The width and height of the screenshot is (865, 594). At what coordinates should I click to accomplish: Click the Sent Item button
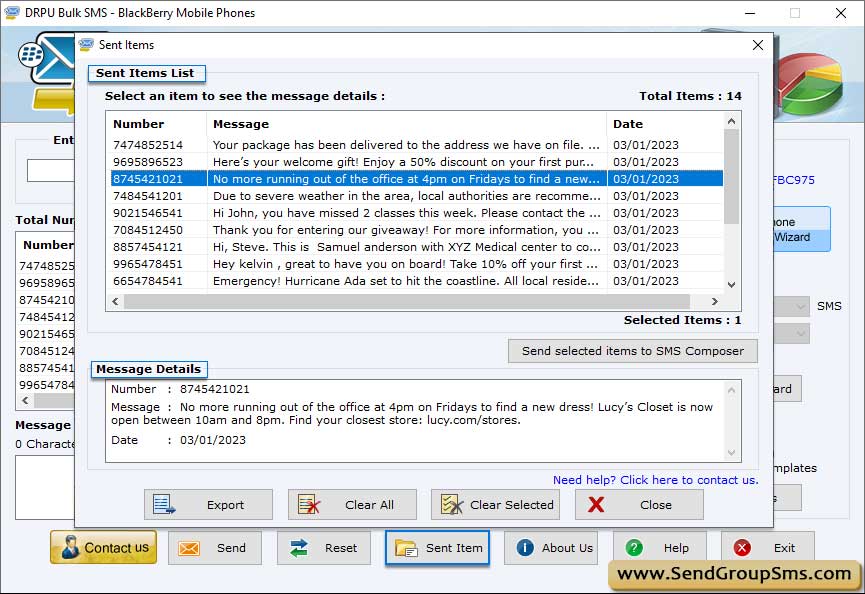pyautogui.click(x=437, y=548)
